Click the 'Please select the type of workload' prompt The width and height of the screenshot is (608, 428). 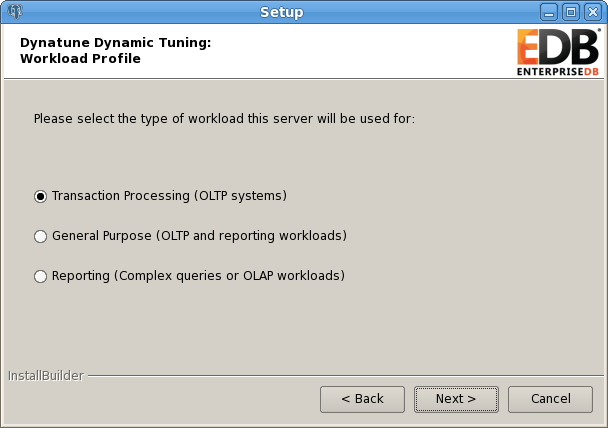(224, 119)
